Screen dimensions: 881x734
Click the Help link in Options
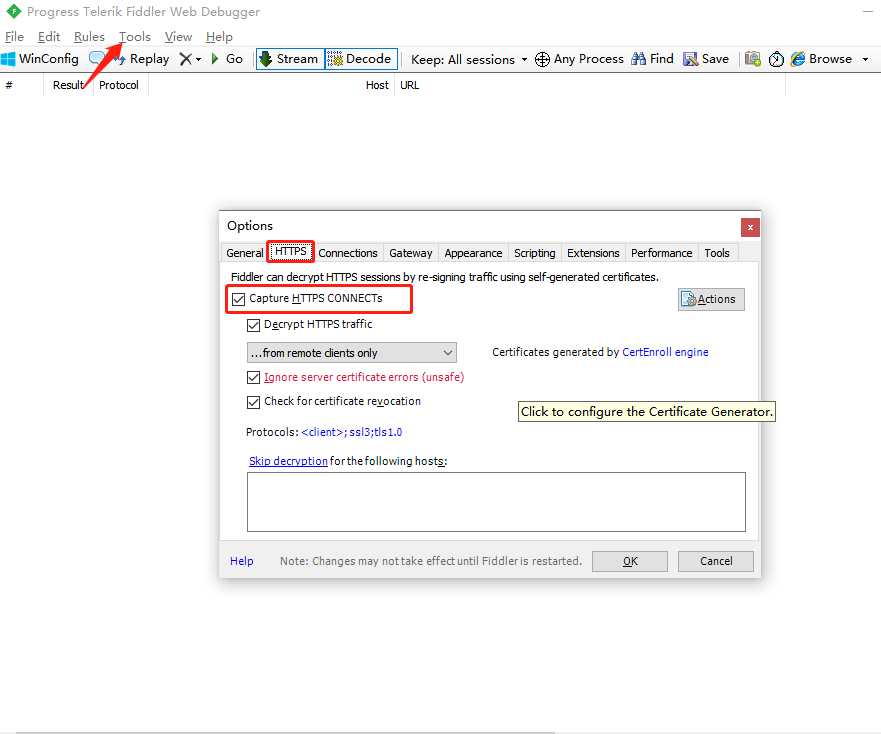pos(242,561)
